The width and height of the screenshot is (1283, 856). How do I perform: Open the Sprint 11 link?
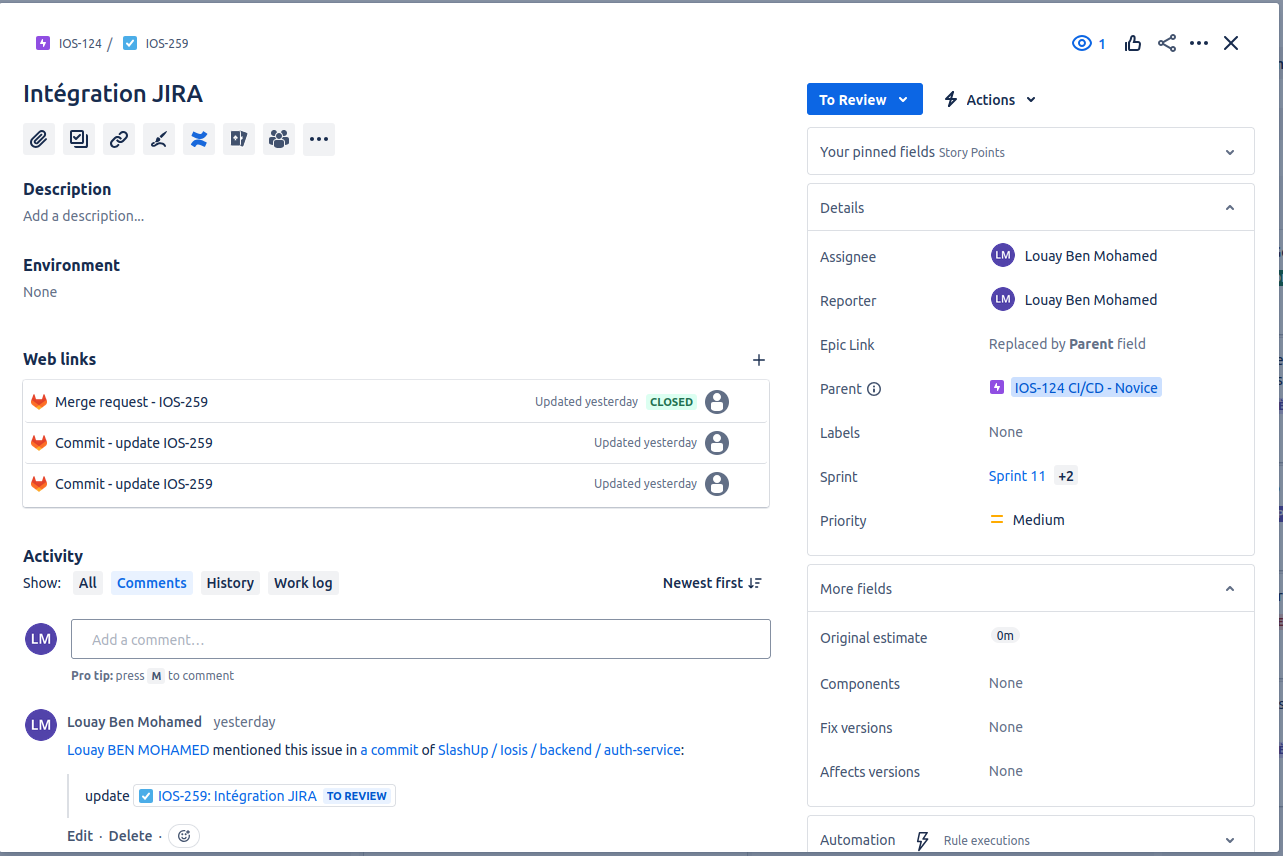tap(1017, 476)
